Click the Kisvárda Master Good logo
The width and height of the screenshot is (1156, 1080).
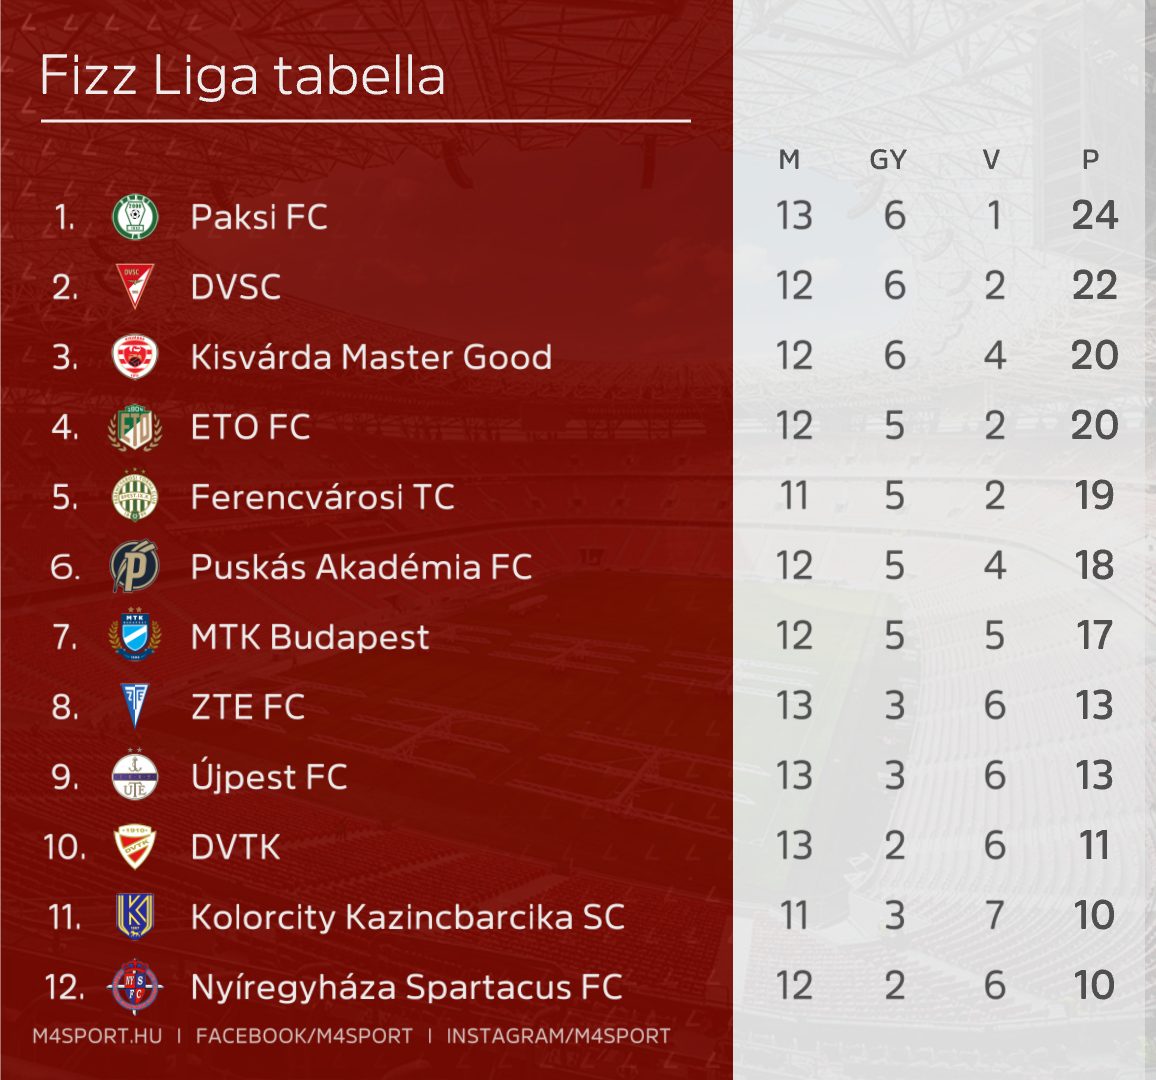click(135, 357)
